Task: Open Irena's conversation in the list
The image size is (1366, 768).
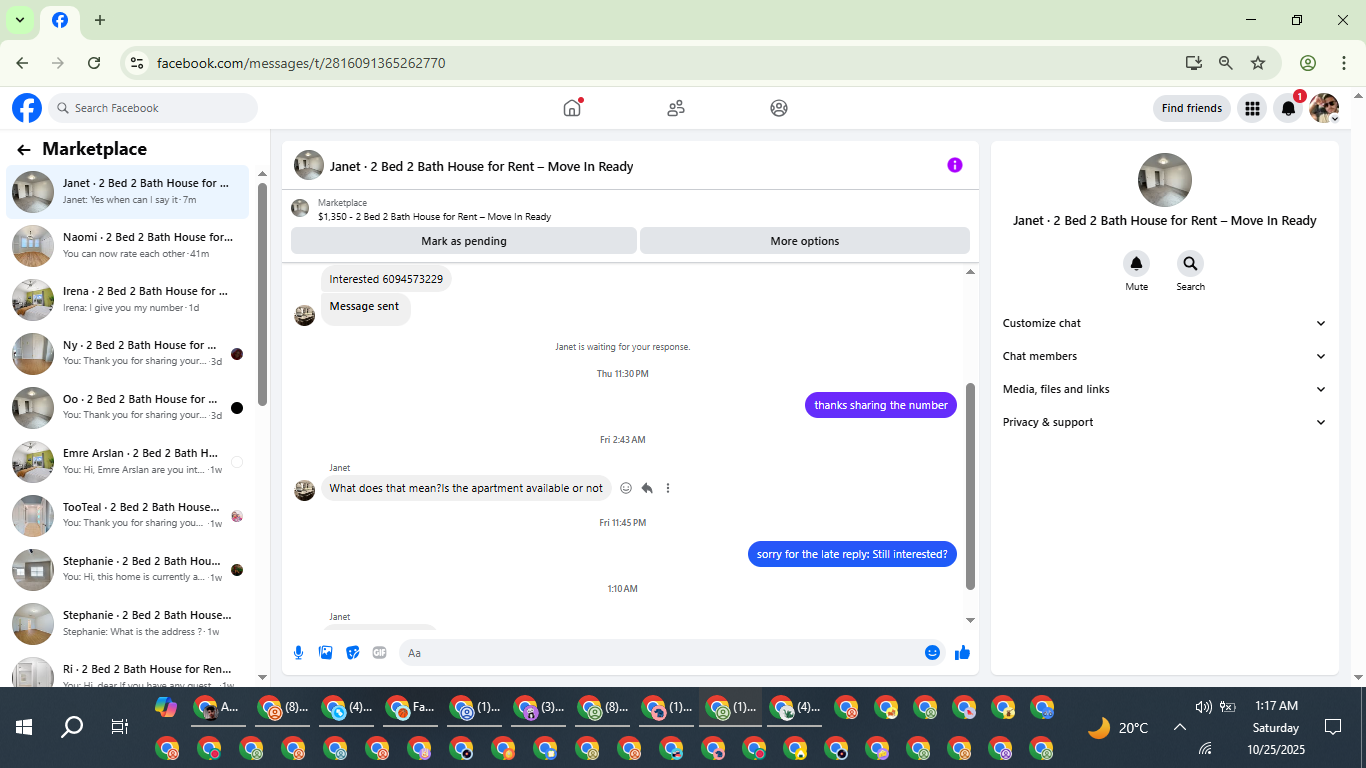Action: point(128,299)
